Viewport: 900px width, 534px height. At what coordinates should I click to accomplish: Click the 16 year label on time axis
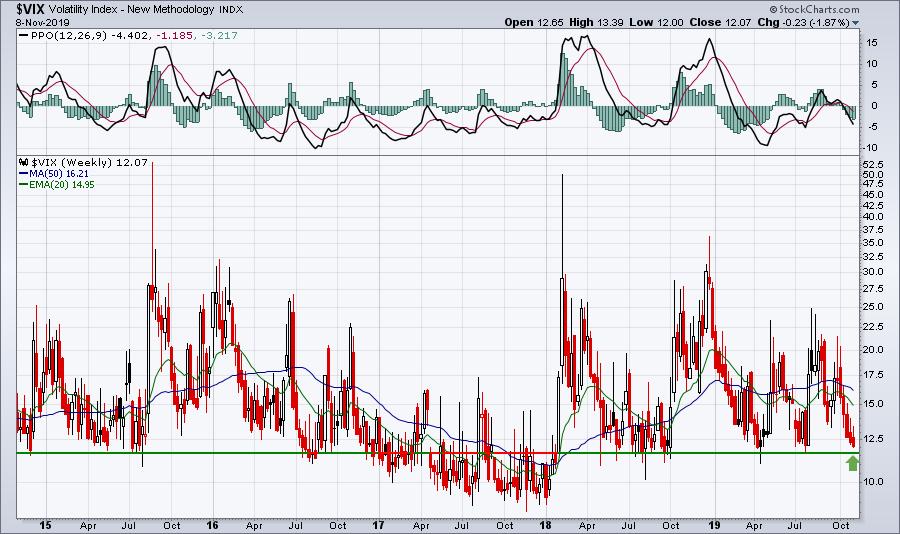(212, 525)
